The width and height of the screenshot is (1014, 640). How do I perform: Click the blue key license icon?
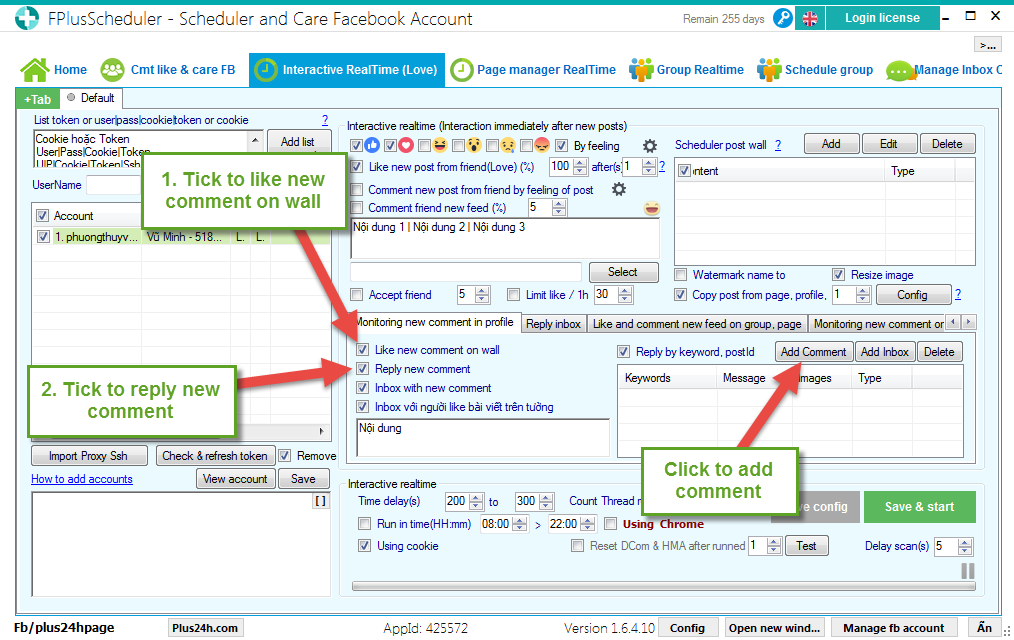point(782,18)
